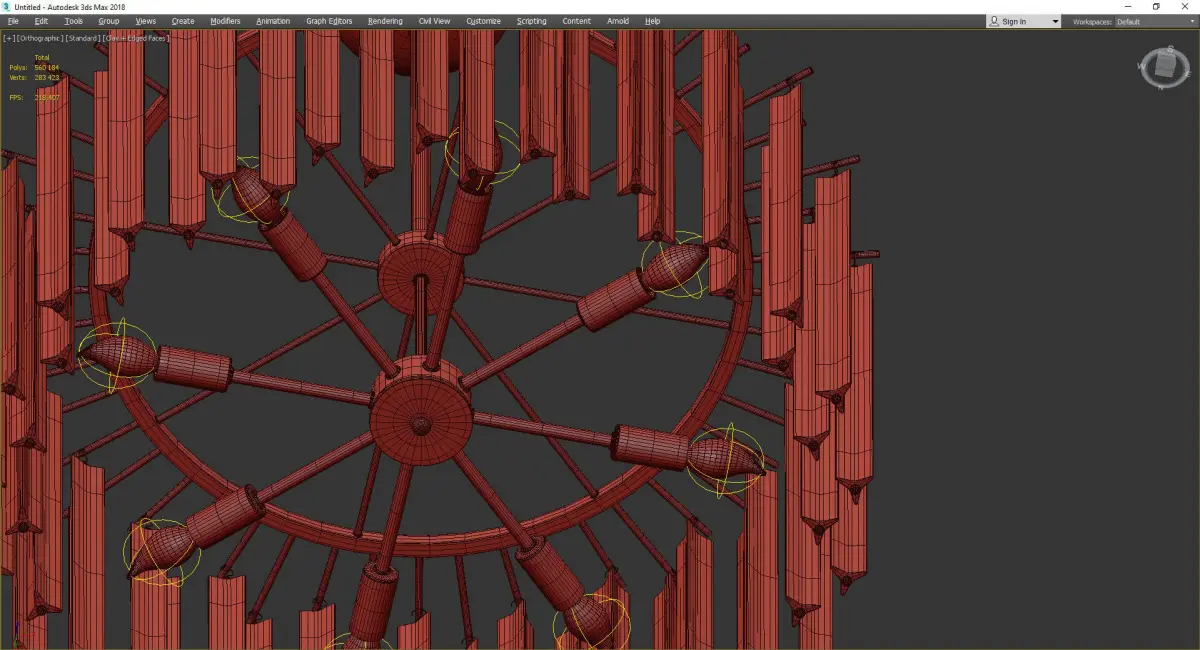The height and width of the screenshot is (650, 1200).
Task: Click the FPS statistic readout
Action: 34,97
